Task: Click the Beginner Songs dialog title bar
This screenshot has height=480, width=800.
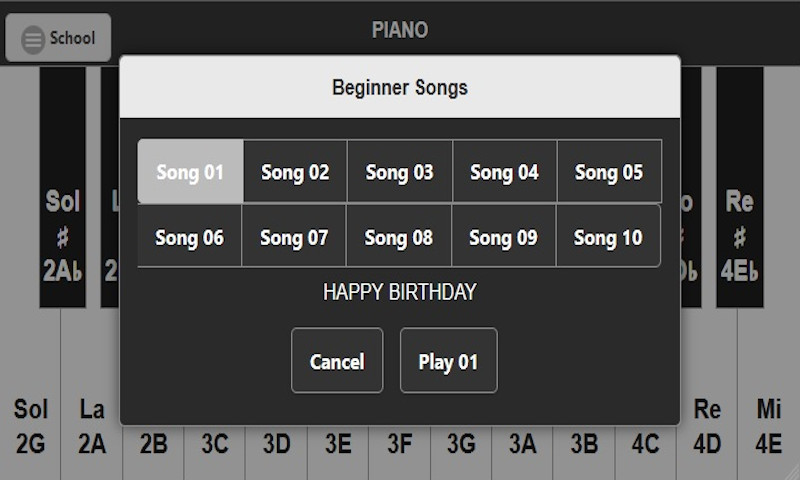Action: tap(400, 88)
